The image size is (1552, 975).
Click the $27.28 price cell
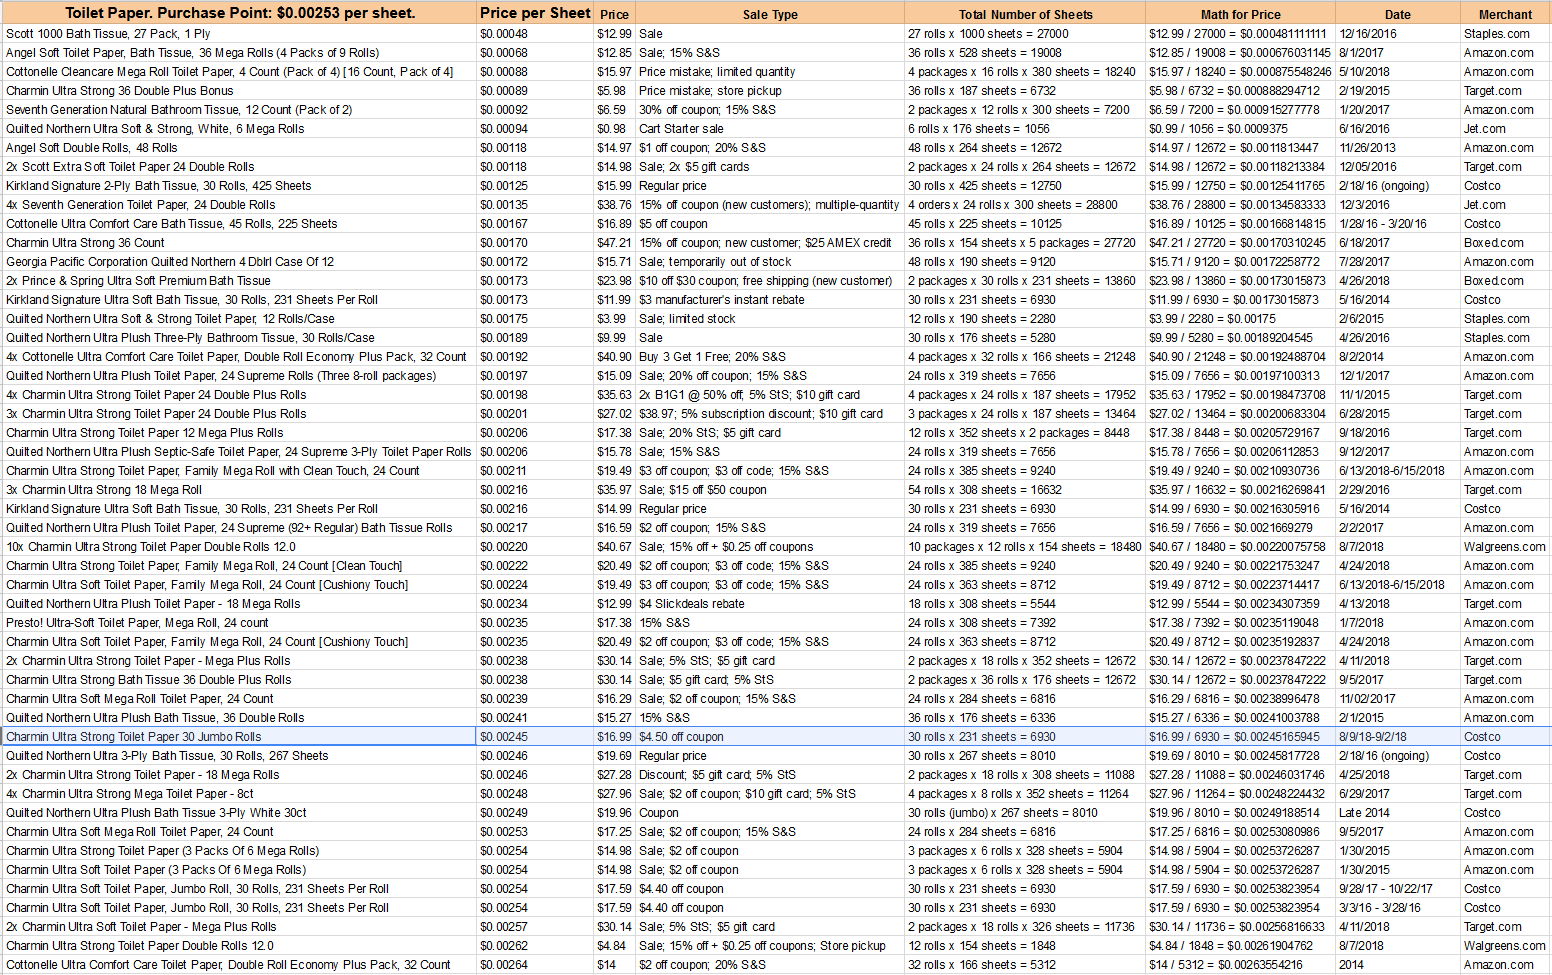[614, 774]
